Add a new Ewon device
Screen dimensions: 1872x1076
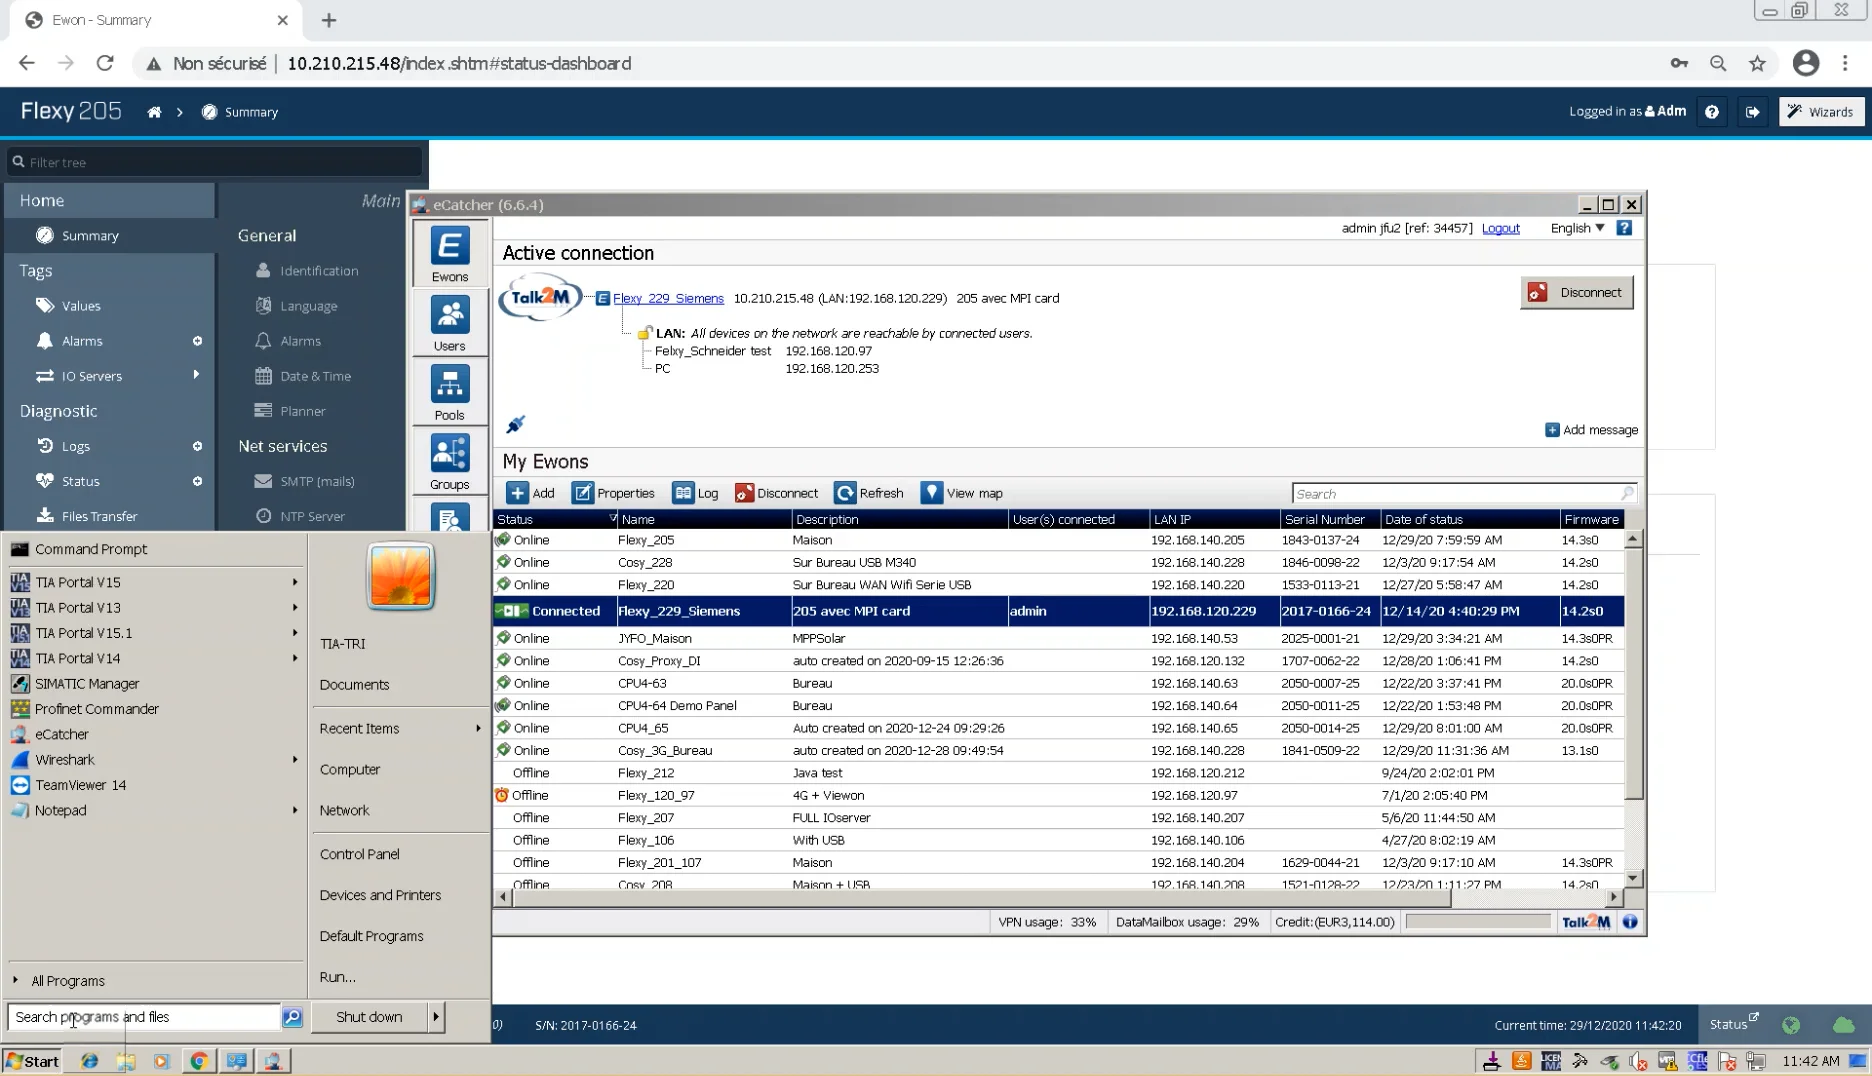(531, 493)
